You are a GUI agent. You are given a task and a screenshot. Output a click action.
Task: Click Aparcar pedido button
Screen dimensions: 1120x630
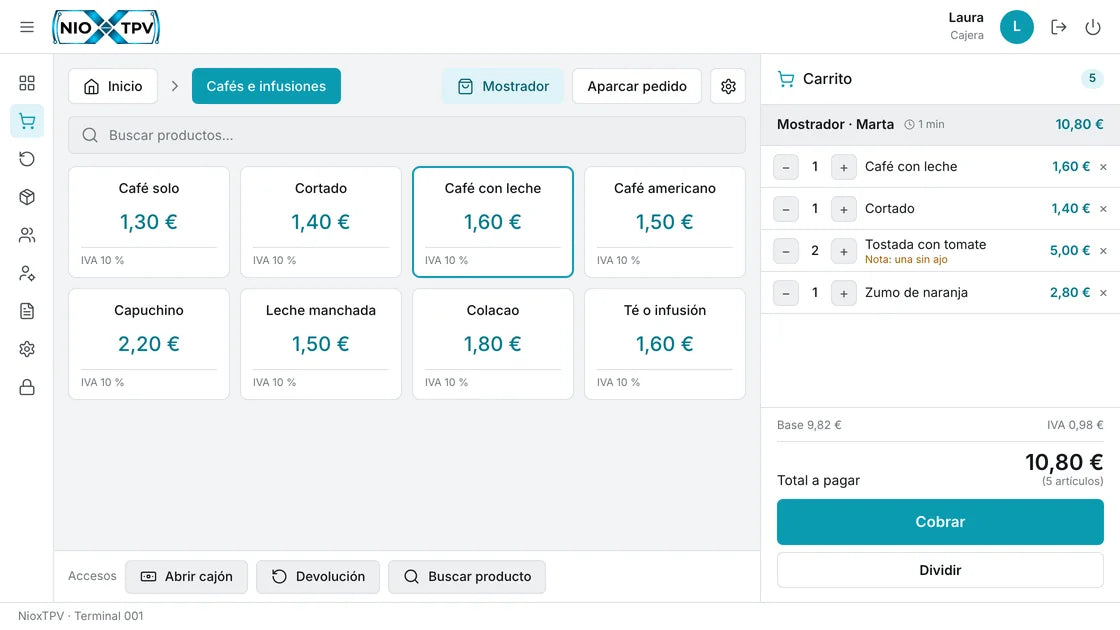coord(637,86)
